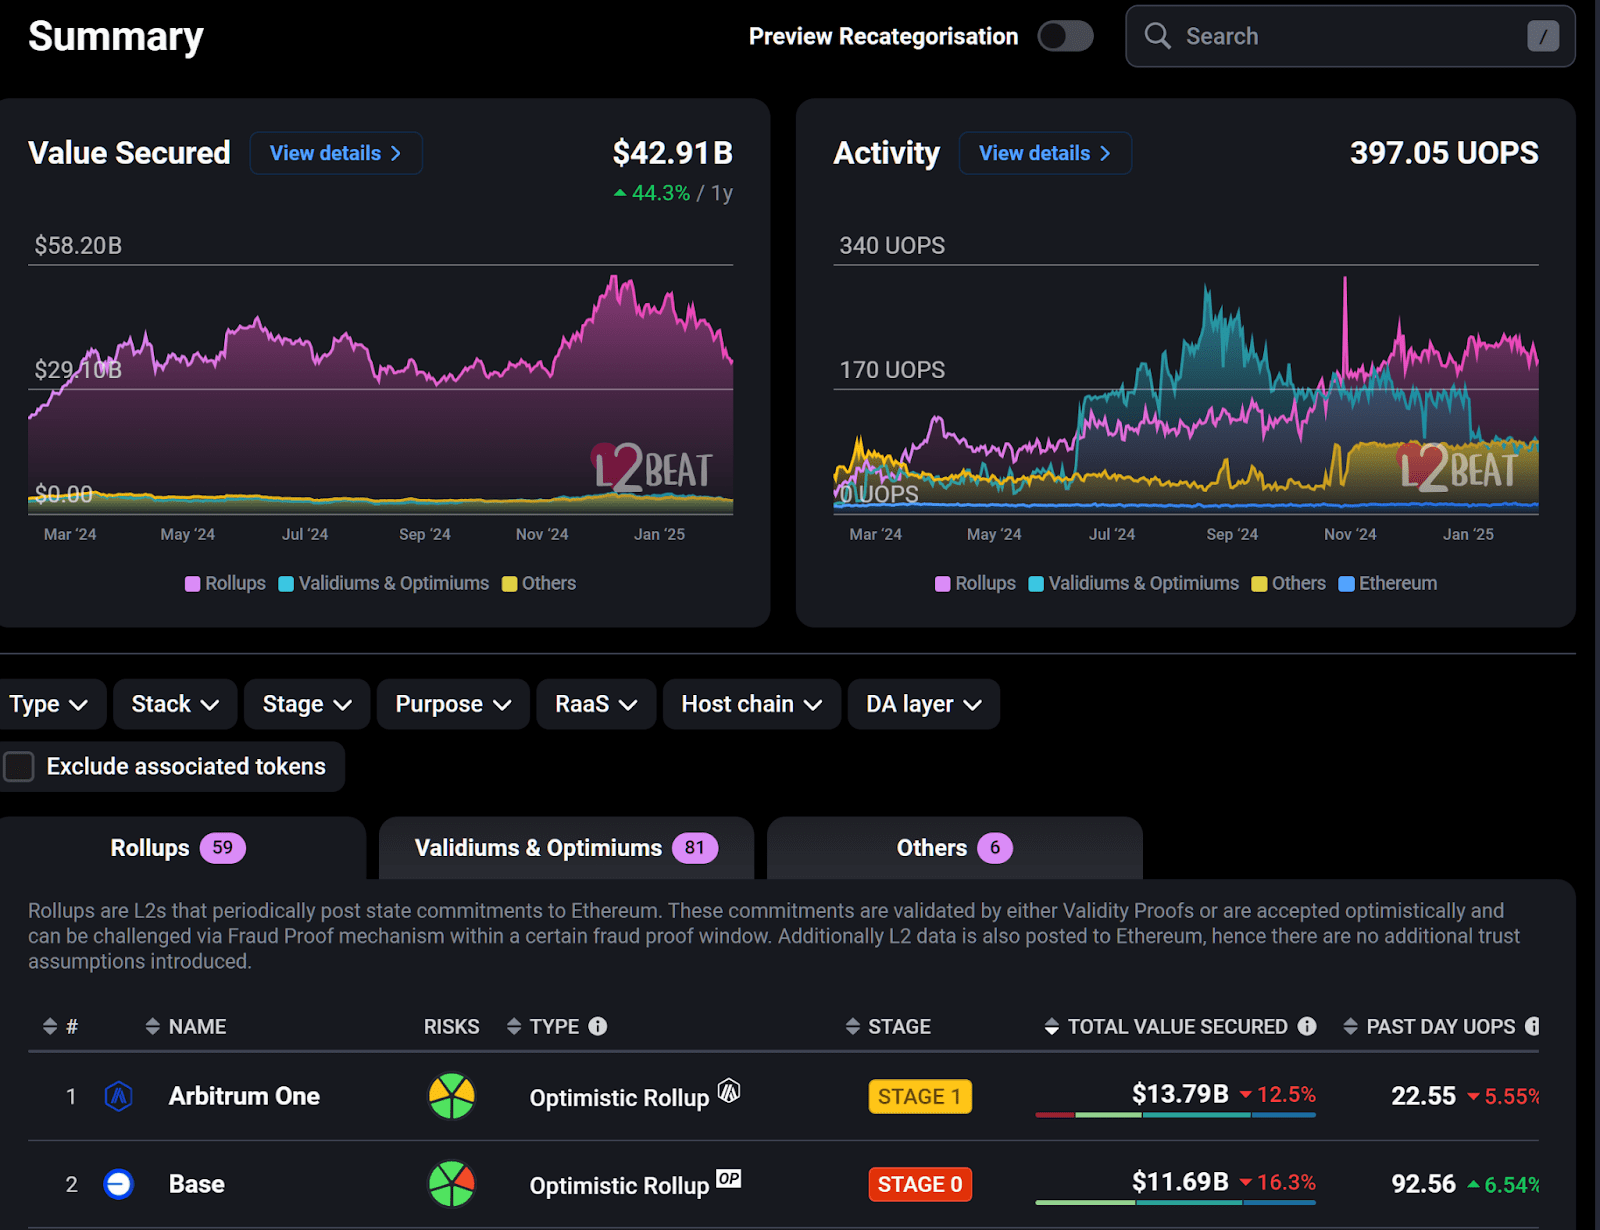Click Total Value Secured info icon
The height and width of the screenshot is (1230, 1600).
[1307, 1027]
